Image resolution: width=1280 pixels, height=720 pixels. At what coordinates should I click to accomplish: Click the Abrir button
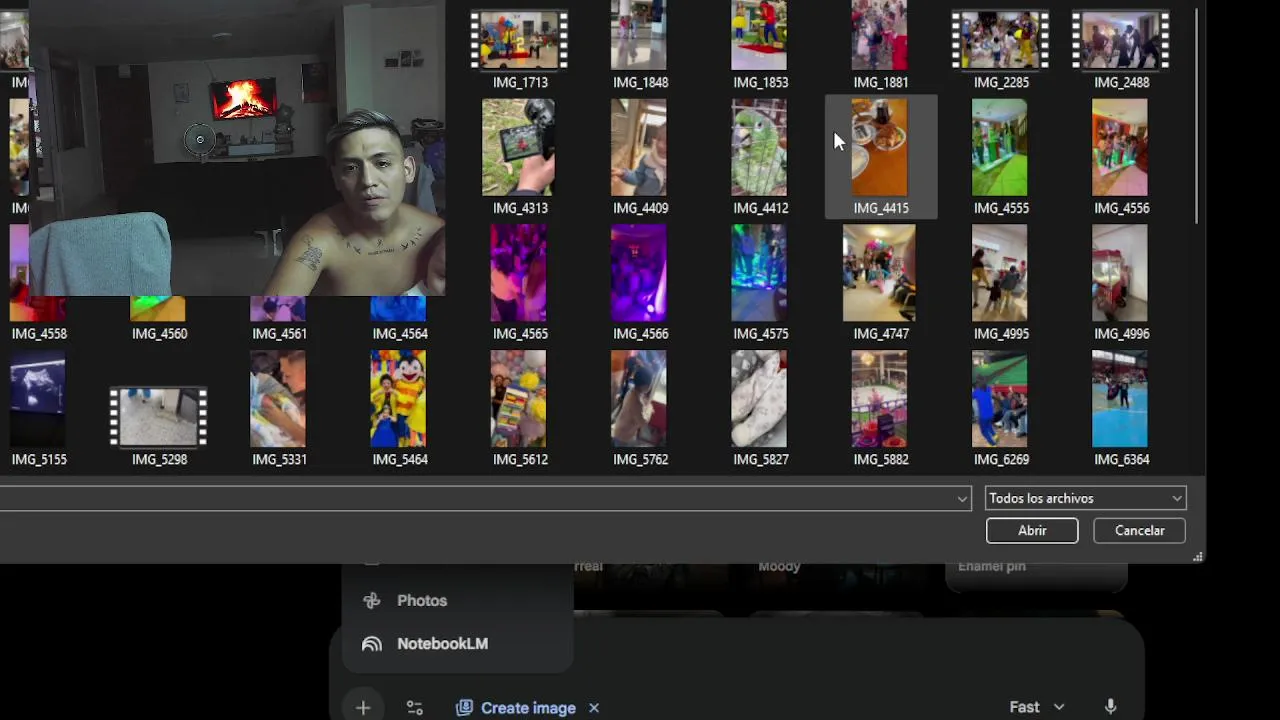(x=1032, y=531)
